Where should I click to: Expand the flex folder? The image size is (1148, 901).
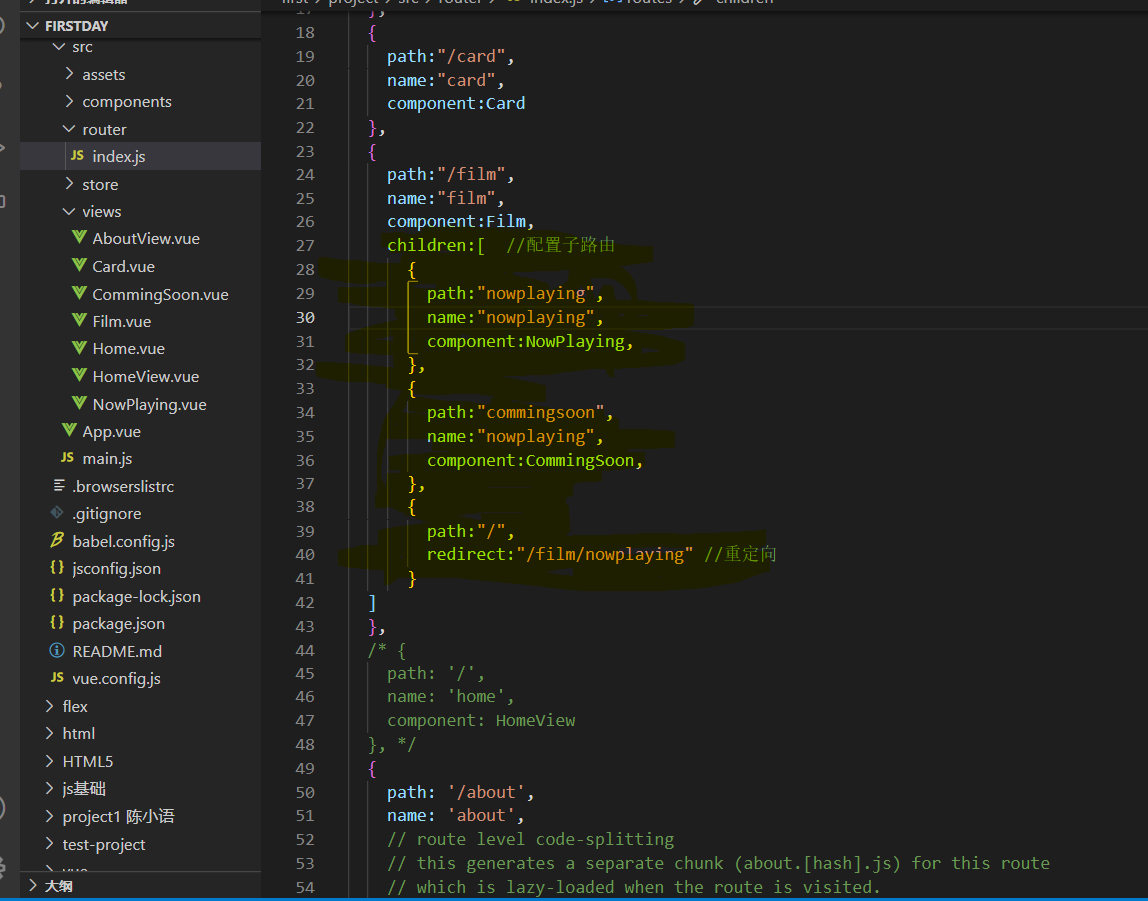[50, 706]
